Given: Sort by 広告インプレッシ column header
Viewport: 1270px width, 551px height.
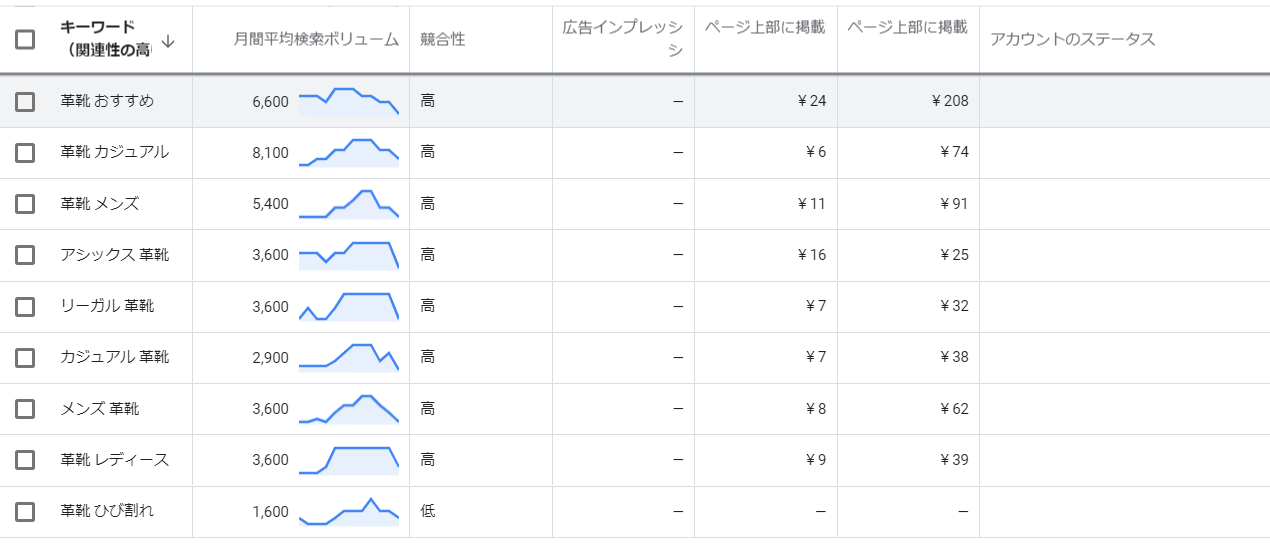Looking at the screenshot, I should [x=623, y=39].
